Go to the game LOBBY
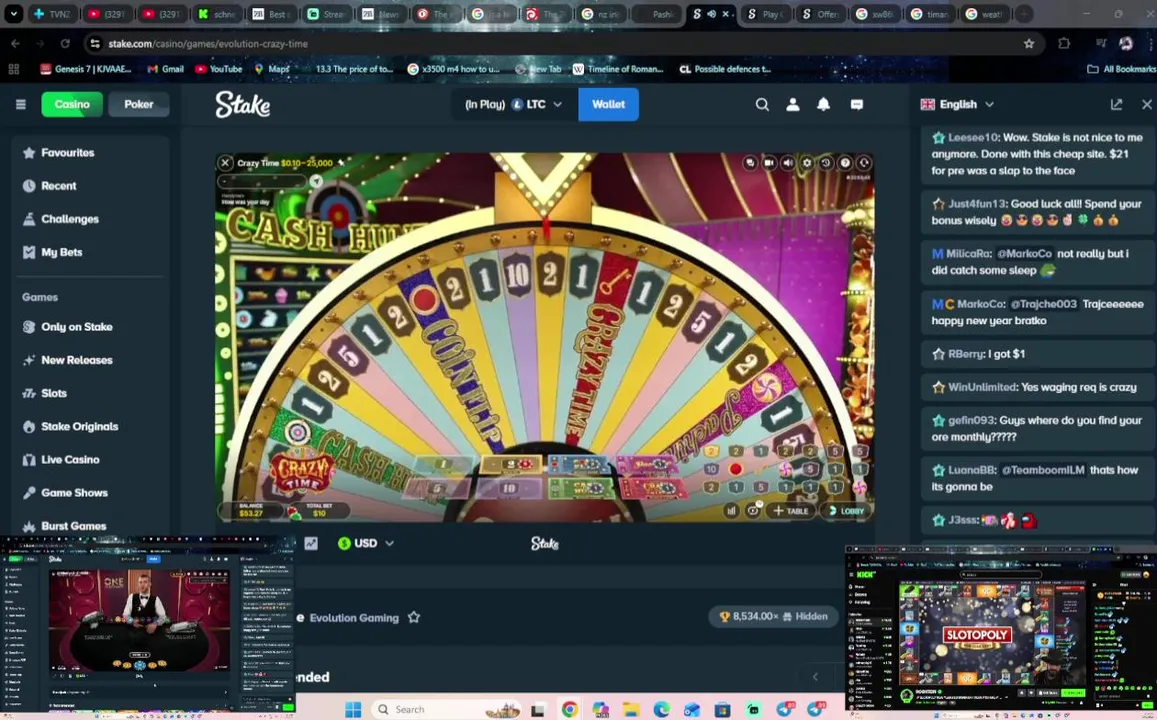Screen dimensions: 1157x720 click(846, 510)
